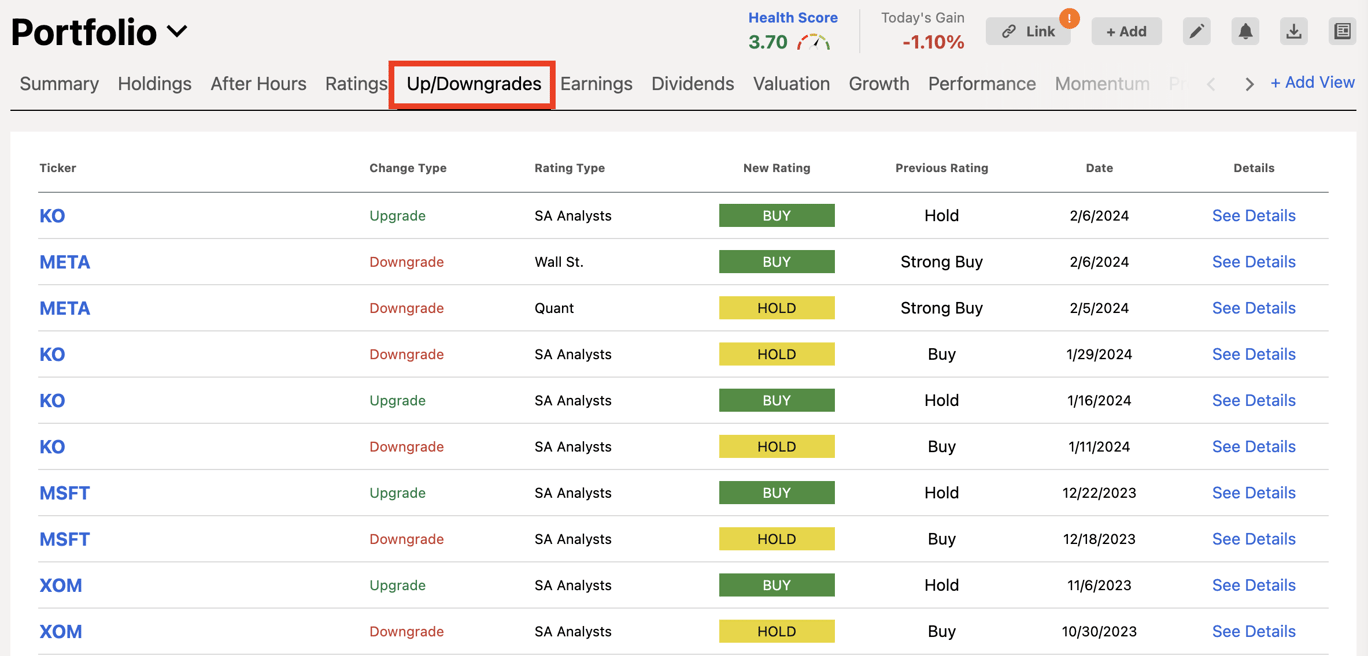Click the + Add View link

pos(1312,82)
